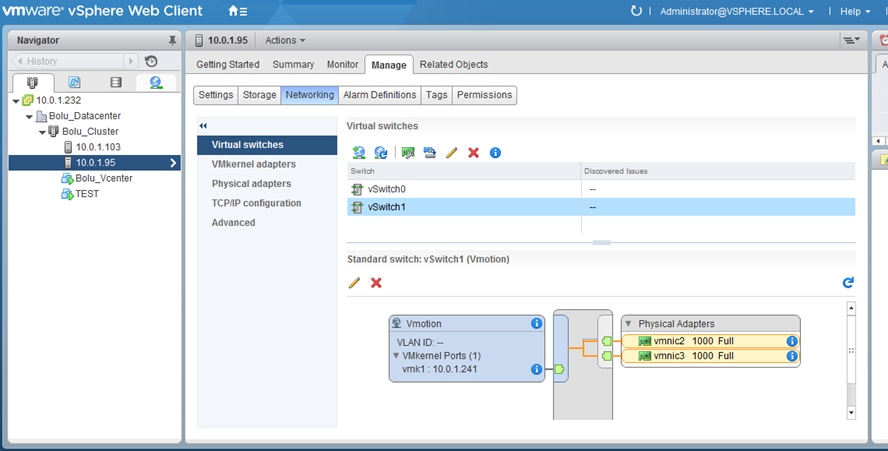
Task: Click the pane splitter handle below switch table
Action: [x=601, y=242]
